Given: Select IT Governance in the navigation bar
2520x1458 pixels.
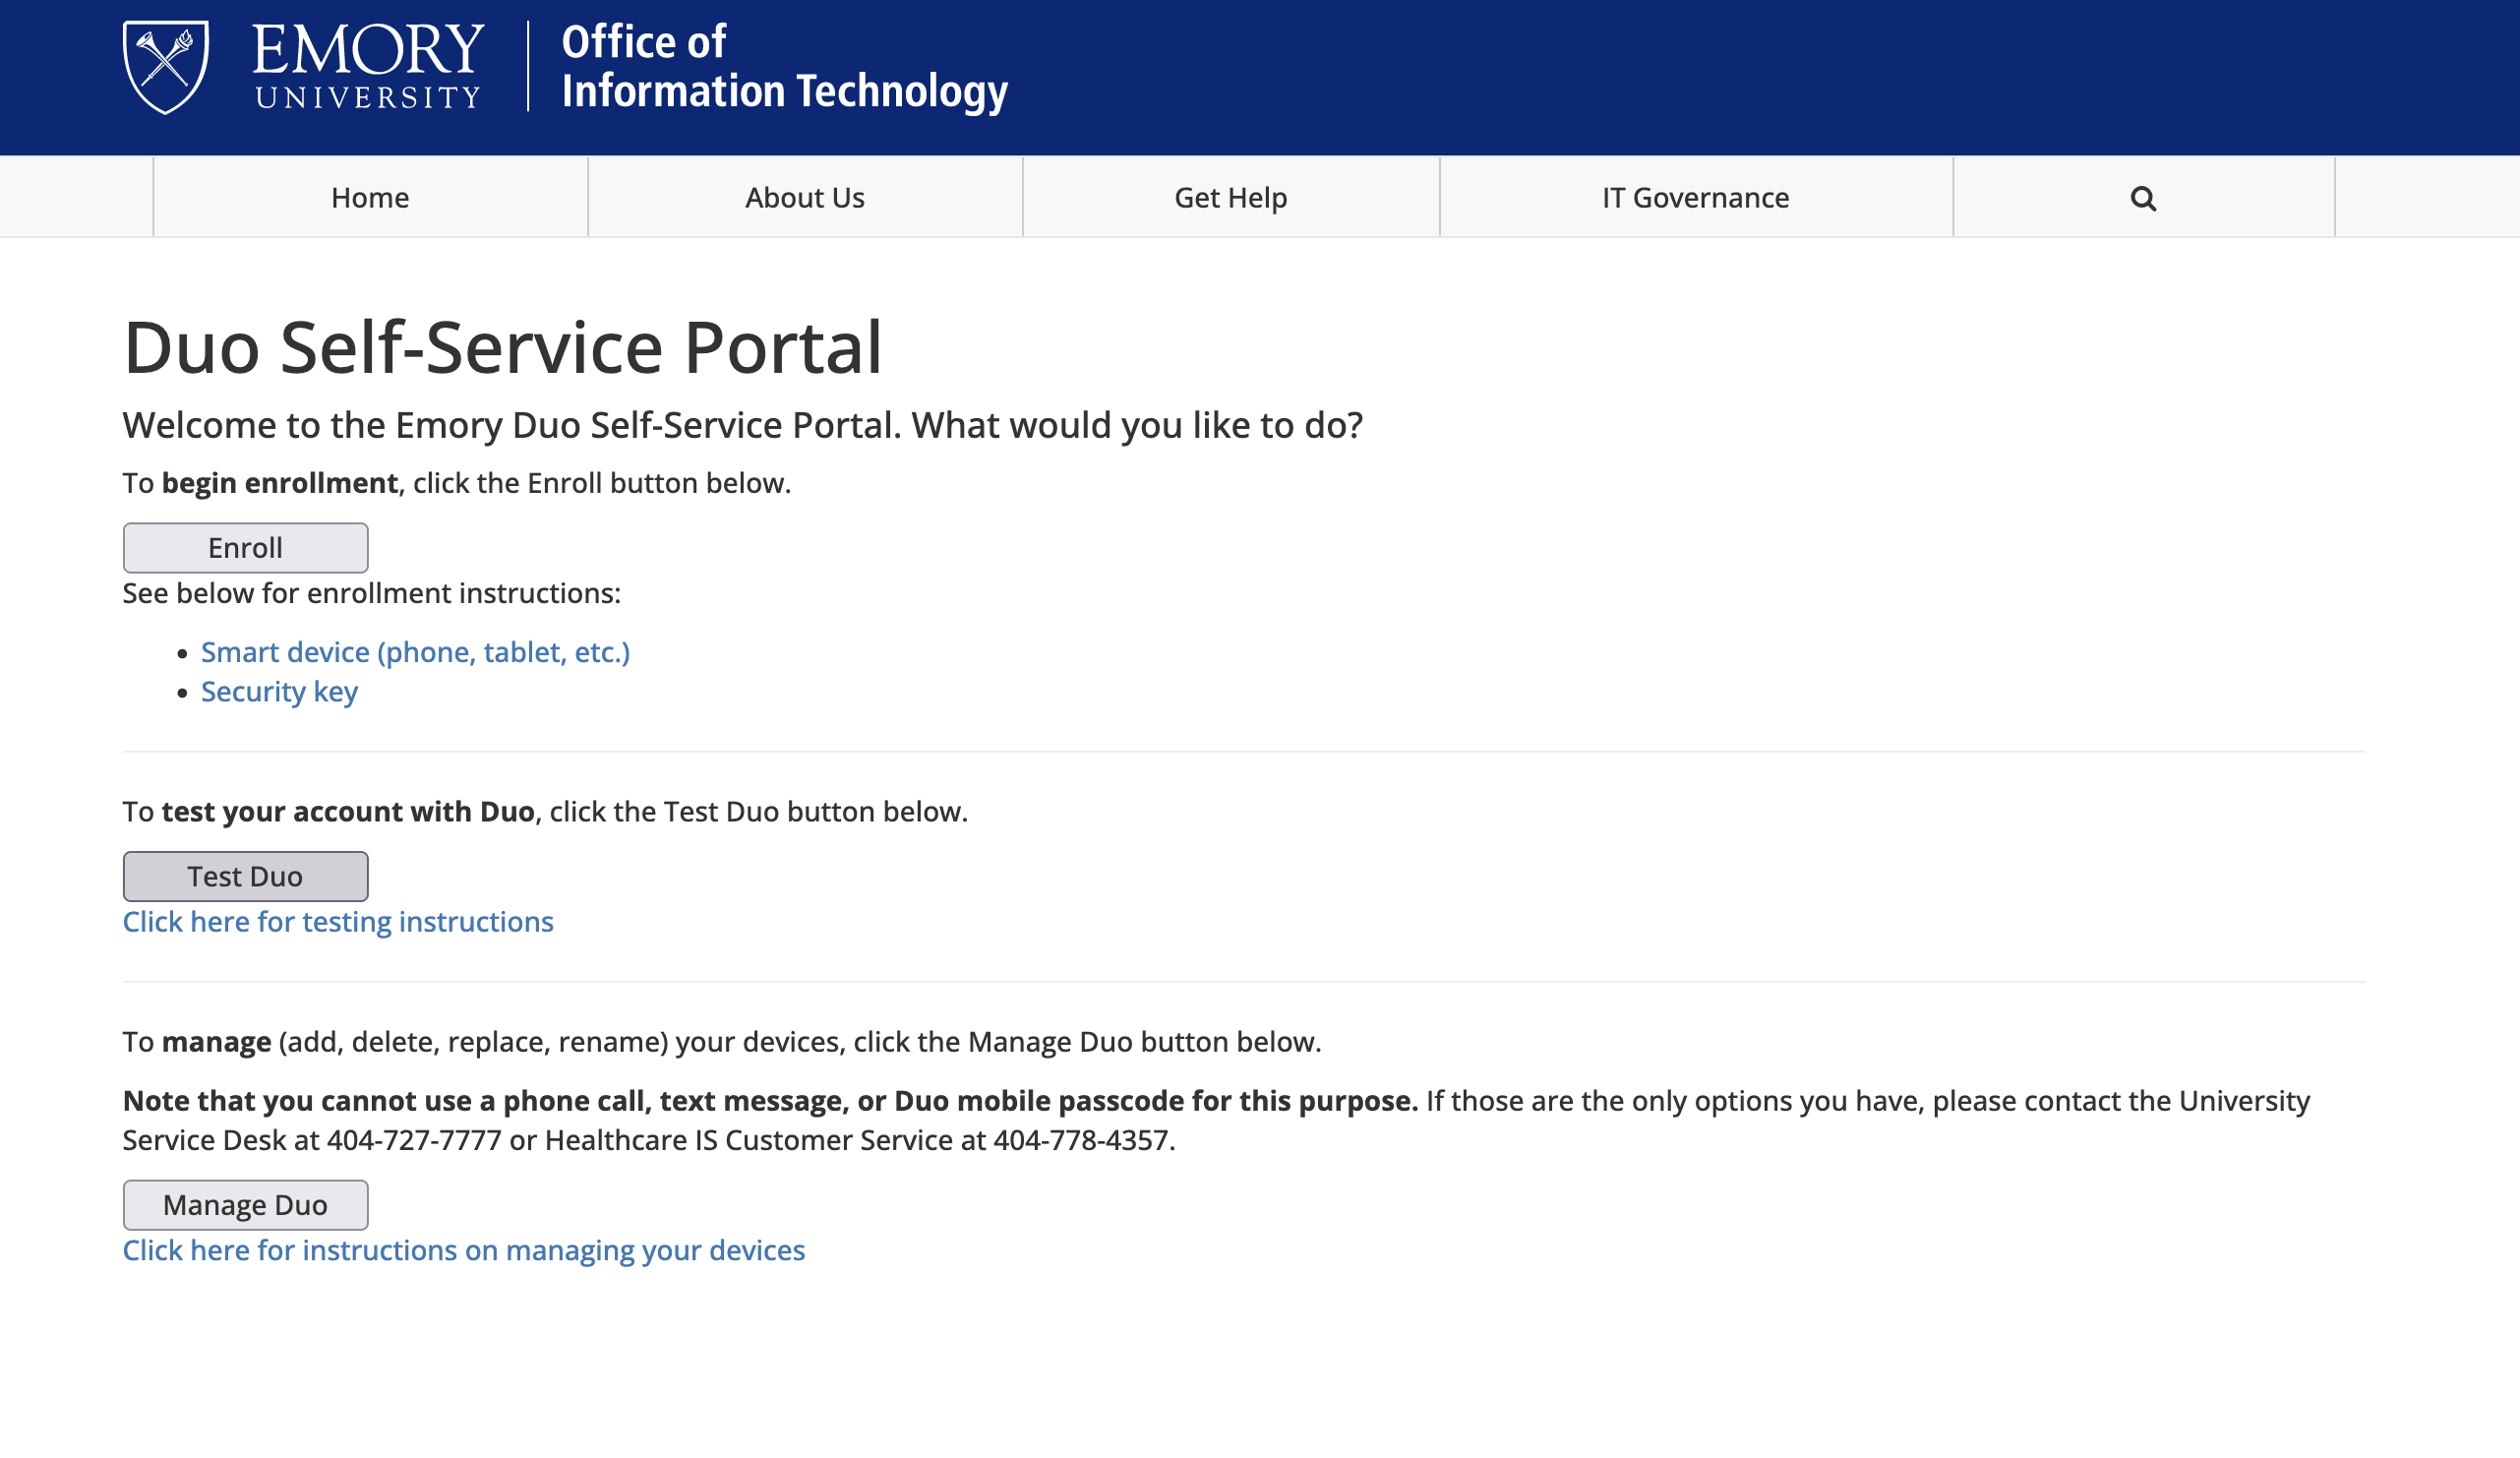Looking at the screenshot, I should click(x=1696, y=197).
